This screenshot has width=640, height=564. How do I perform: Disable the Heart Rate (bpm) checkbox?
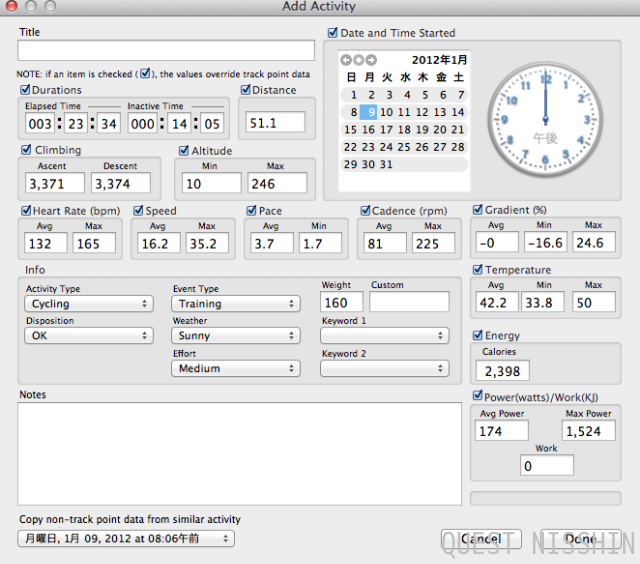click(x=26, y=211)
